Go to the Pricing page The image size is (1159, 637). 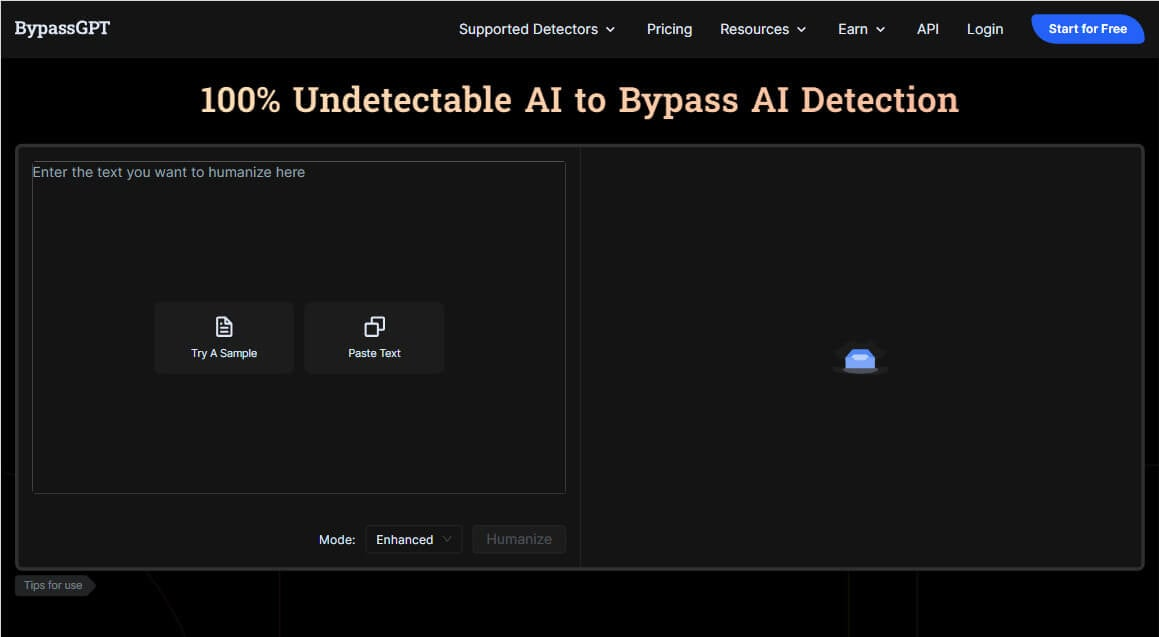(669, 29)
